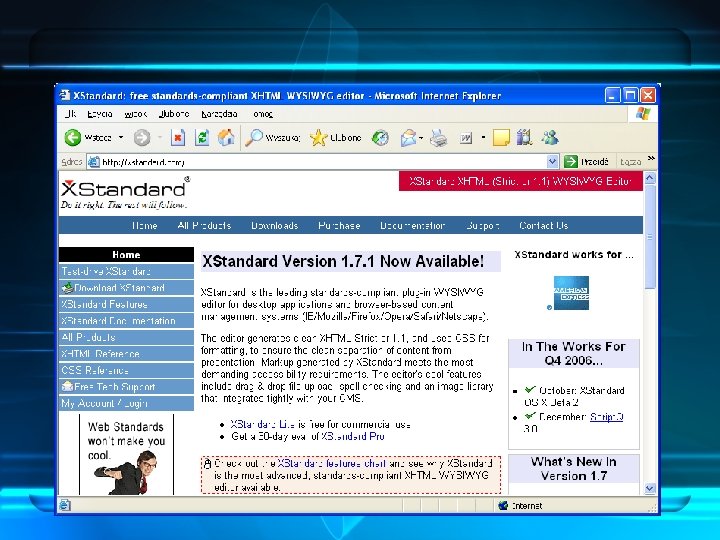Open the Pomoc menu
The width and height of the screenshot is (720, 540).
262,114
